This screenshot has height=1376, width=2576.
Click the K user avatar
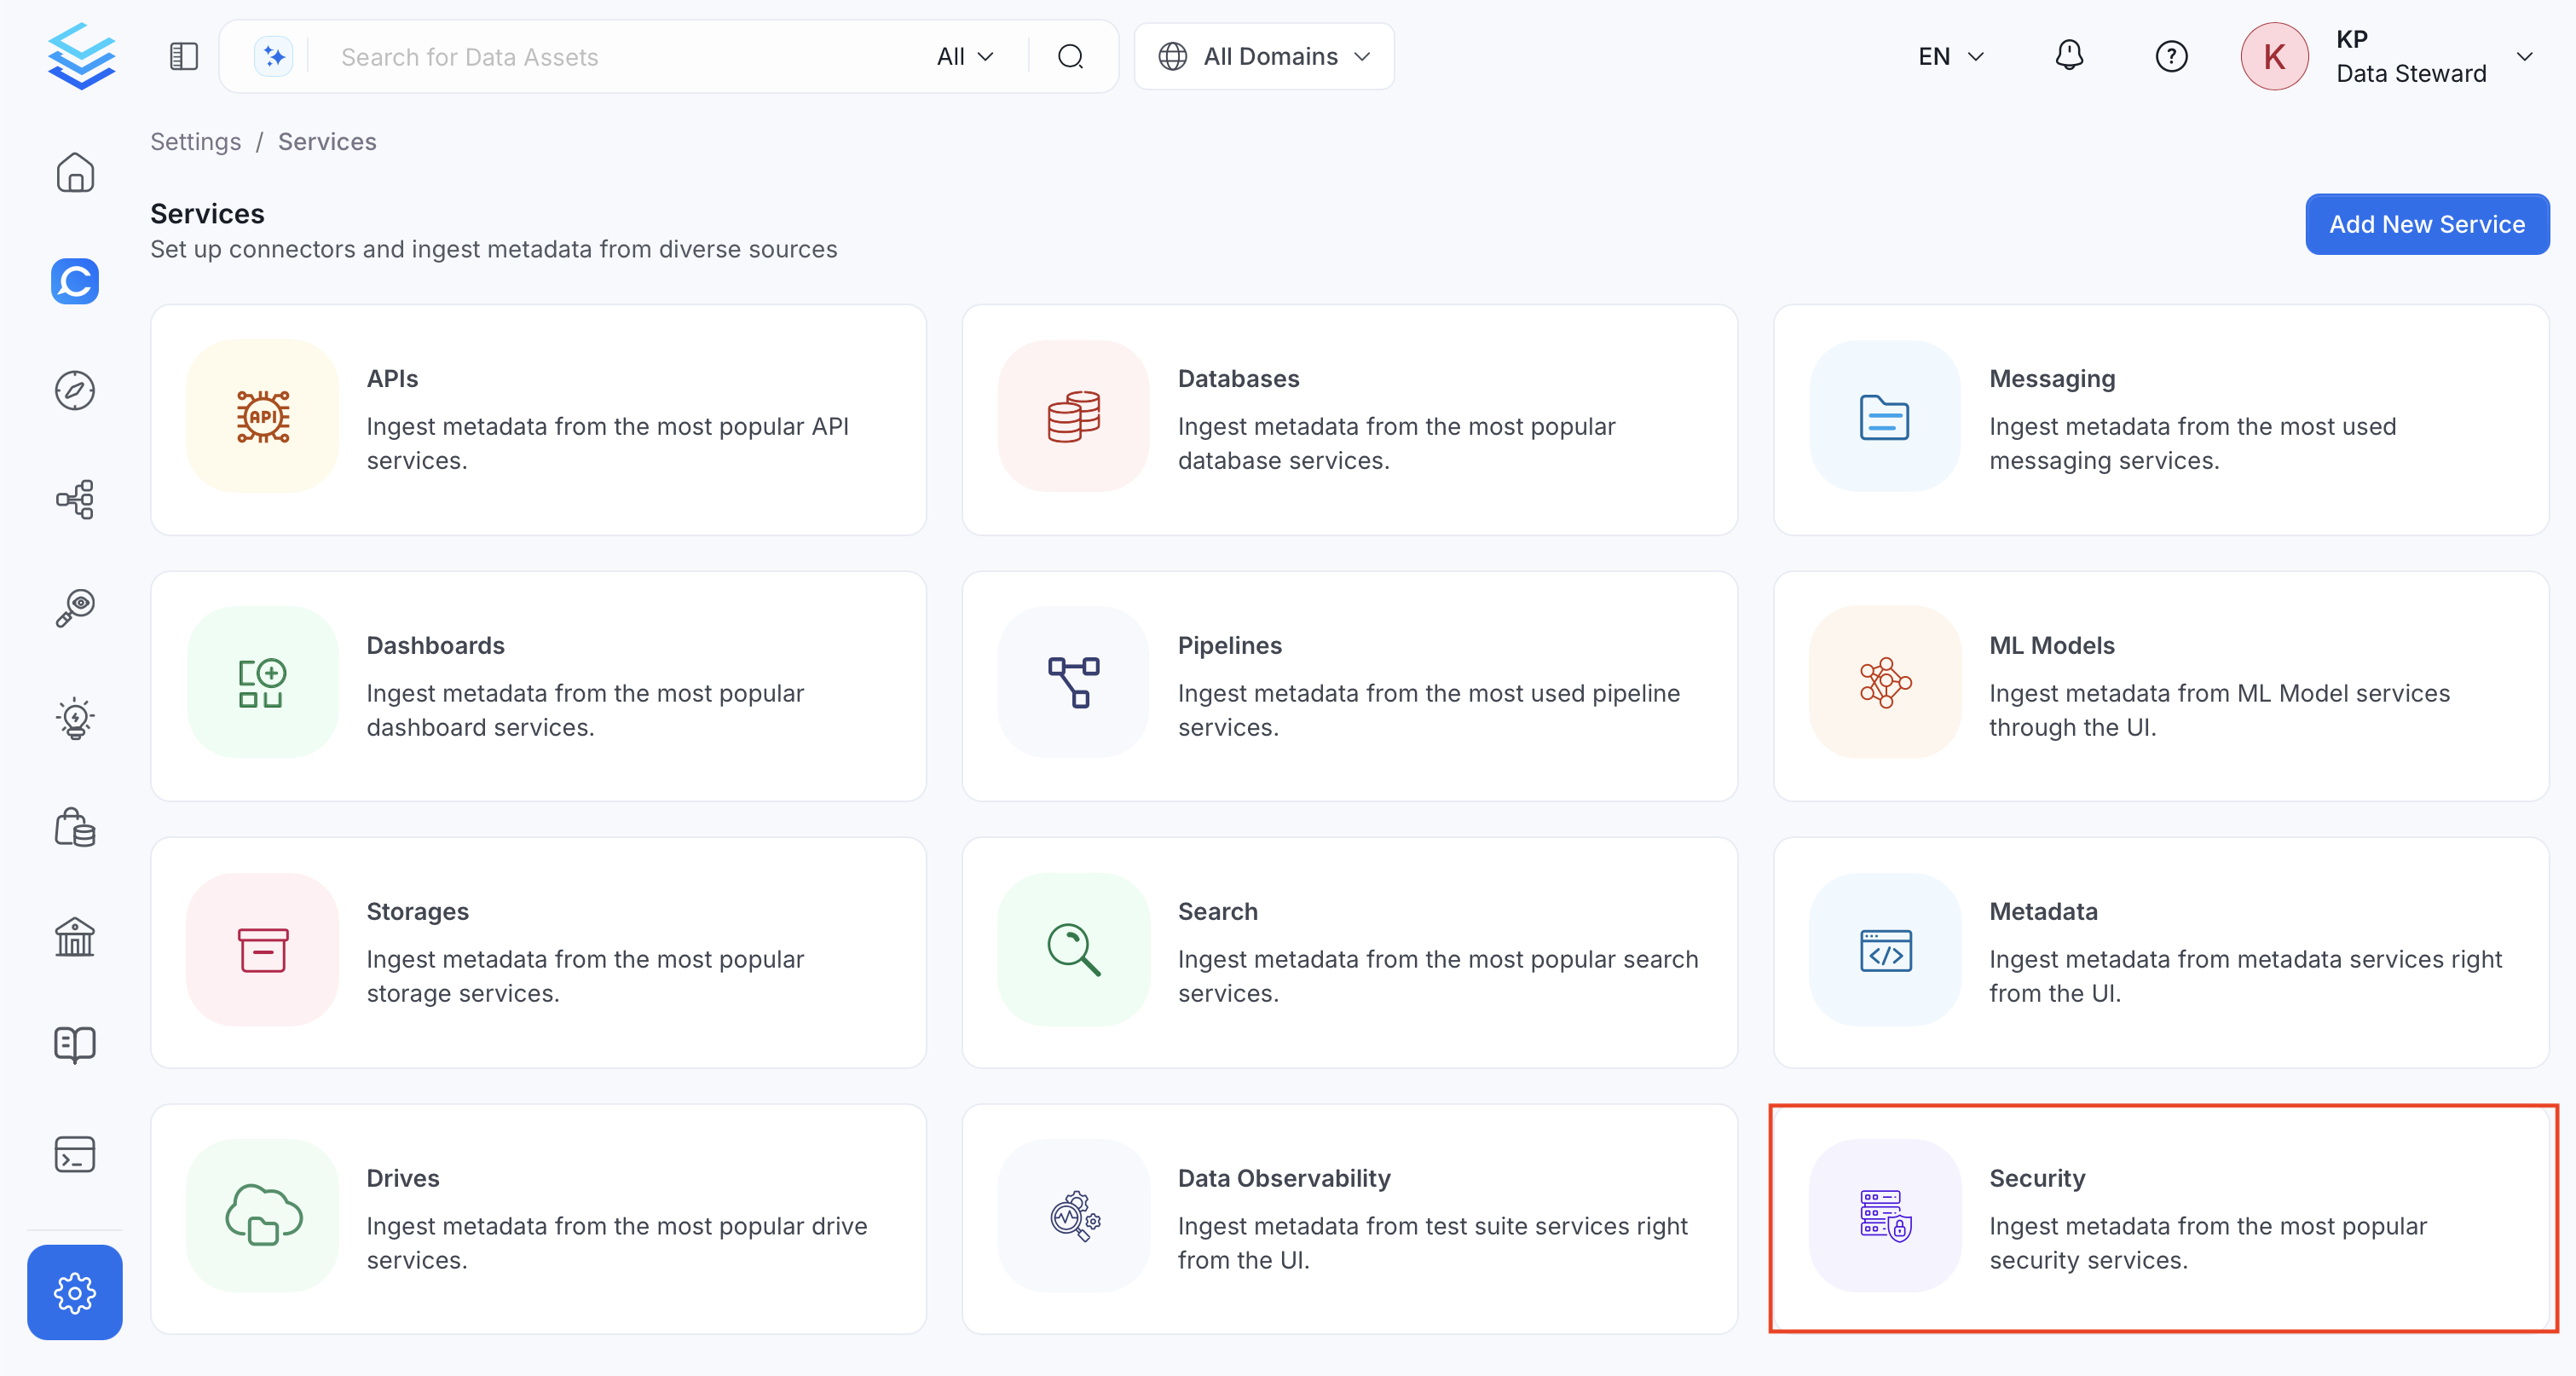pyautogui.click(x=2274, y=57)
